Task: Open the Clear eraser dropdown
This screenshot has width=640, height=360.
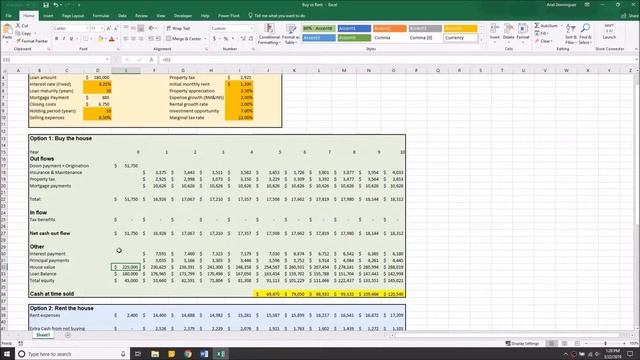Action: (x=543, y=41)
